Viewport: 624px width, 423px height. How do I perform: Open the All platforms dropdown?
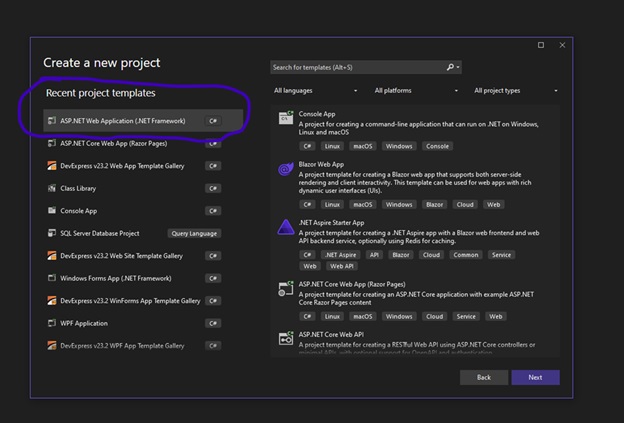416,91
